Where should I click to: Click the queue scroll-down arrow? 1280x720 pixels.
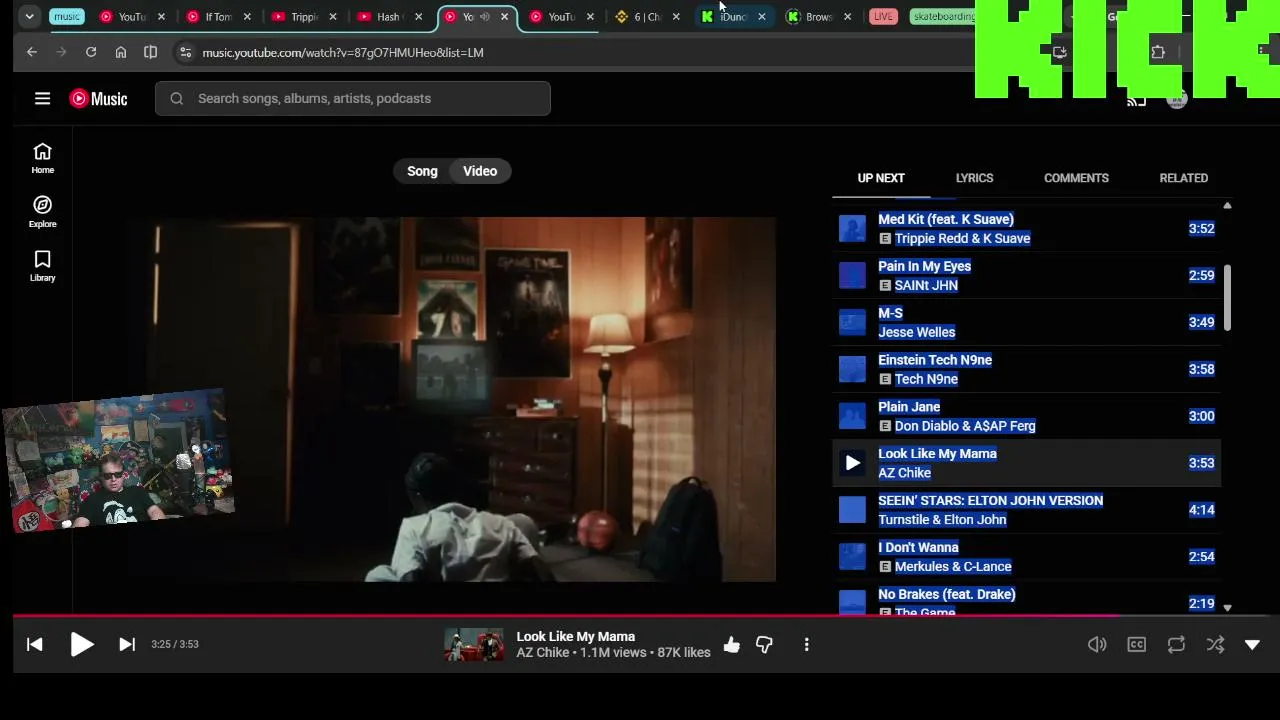click(x=1227, y=607)
